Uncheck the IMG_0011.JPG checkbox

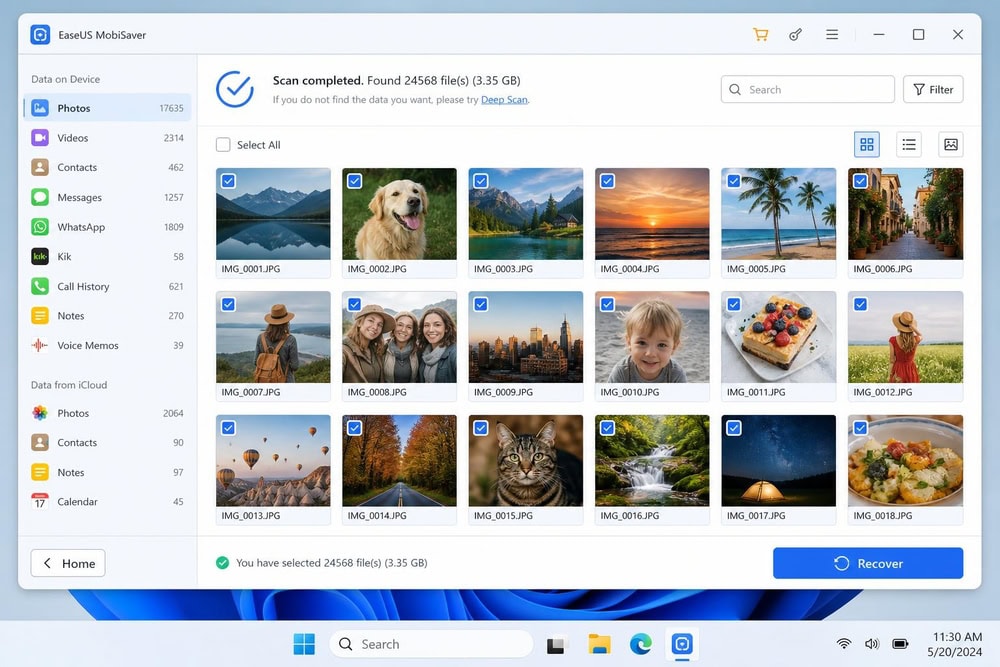tap(734, 304)
